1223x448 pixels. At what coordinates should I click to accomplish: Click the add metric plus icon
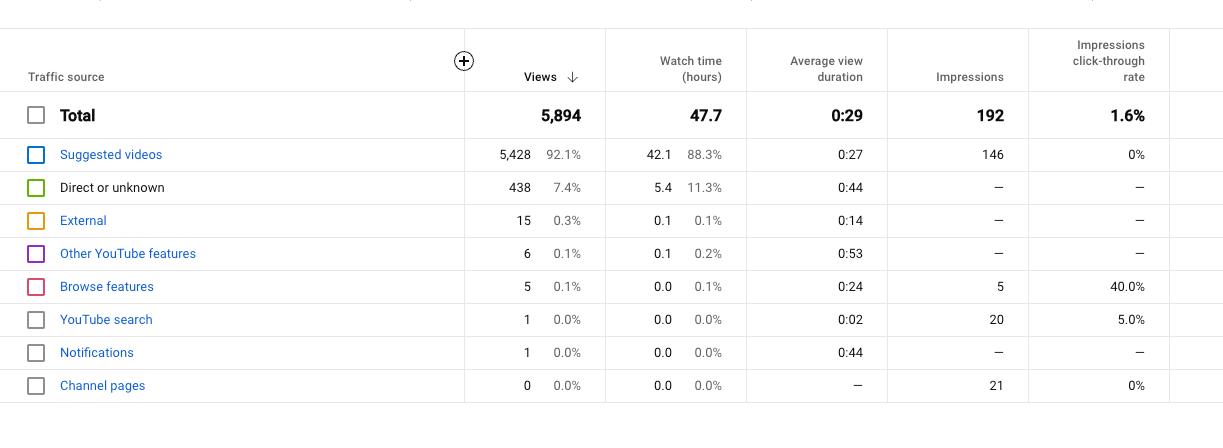[464, 61]
